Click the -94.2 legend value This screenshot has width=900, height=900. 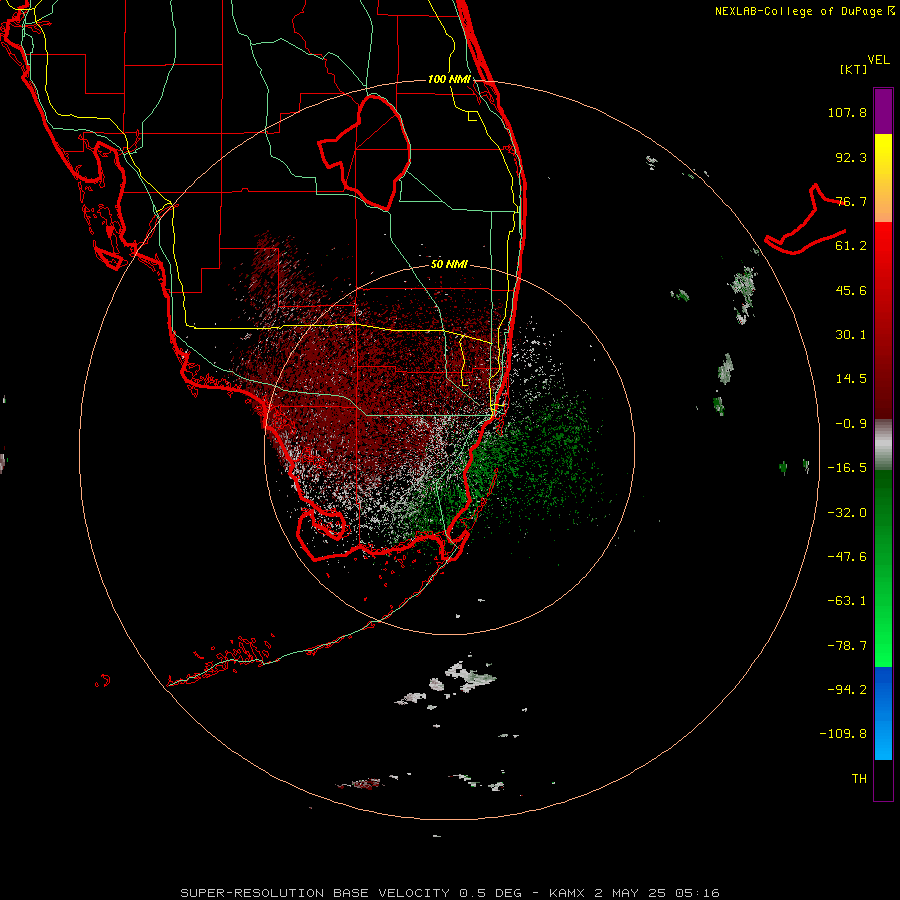847,690
